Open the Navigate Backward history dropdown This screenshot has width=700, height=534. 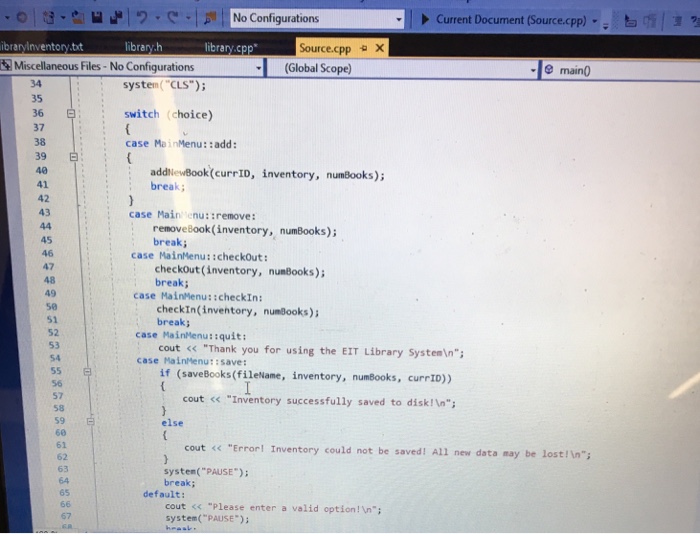(7, 17)
